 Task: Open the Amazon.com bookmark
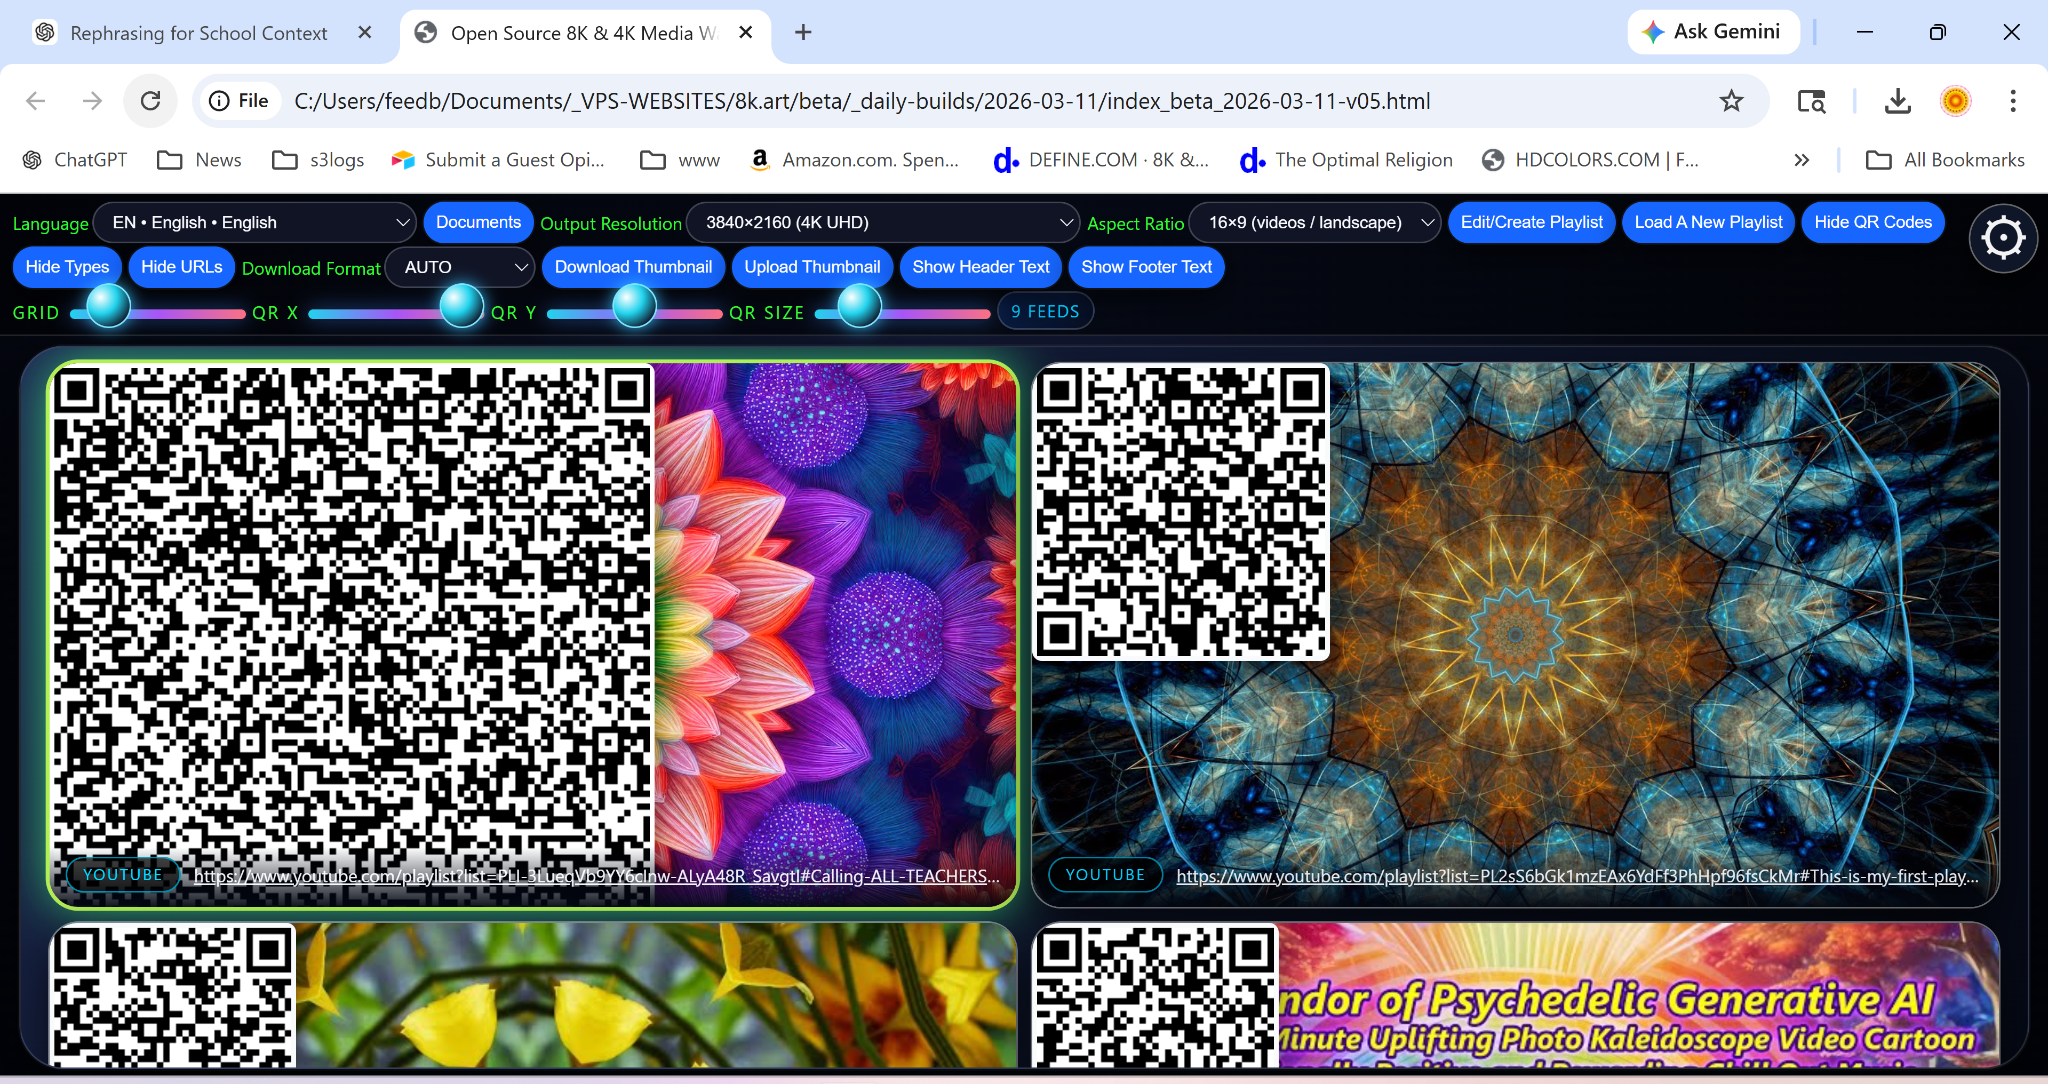tap(854, 160)
